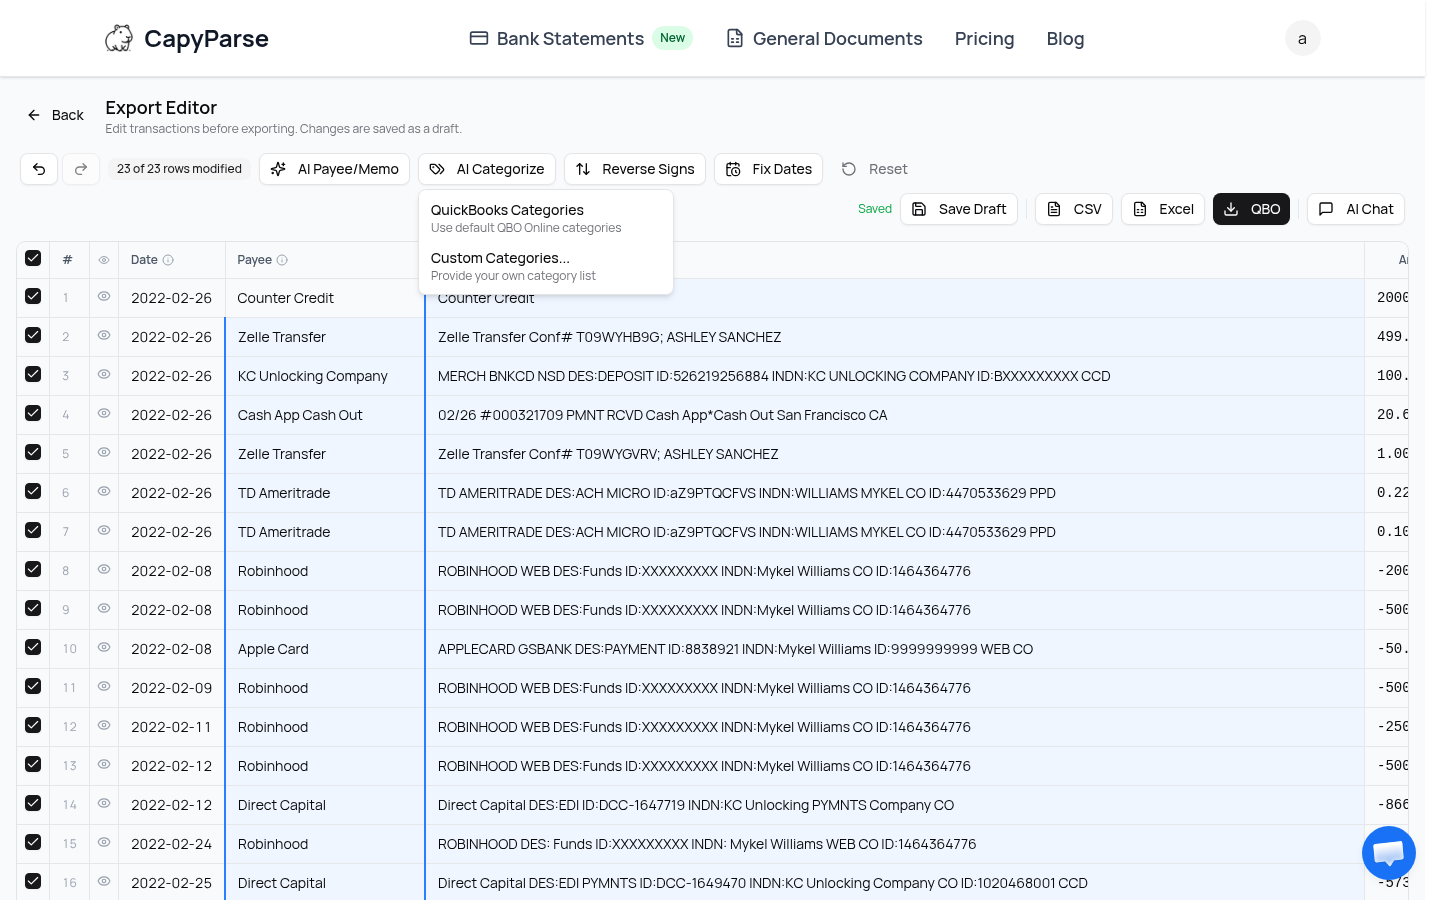This screenshot has width=1440, height=900.
Task: Uncheck the select-all checkbox in the header
Action: [33, 258]
